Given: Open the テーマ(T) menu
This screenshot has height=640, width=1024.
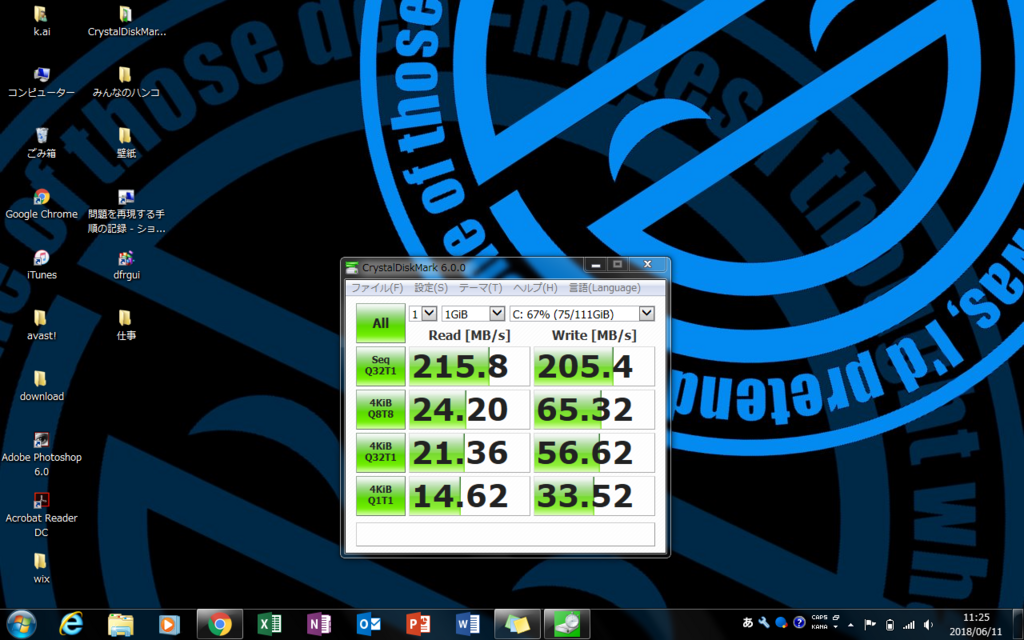Looking at the screenshot, I should point(481,288).
